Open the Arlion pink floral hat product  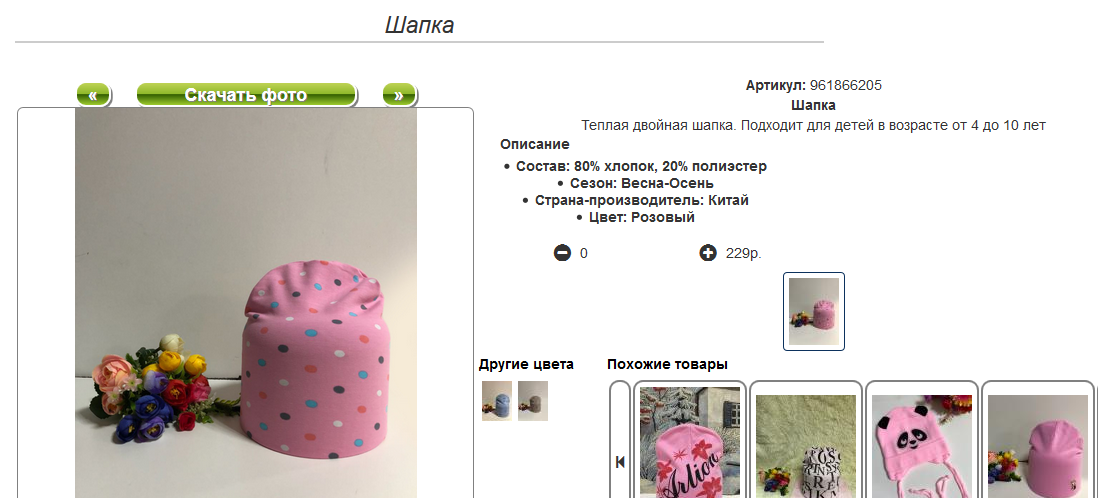(x=690, y=441)
